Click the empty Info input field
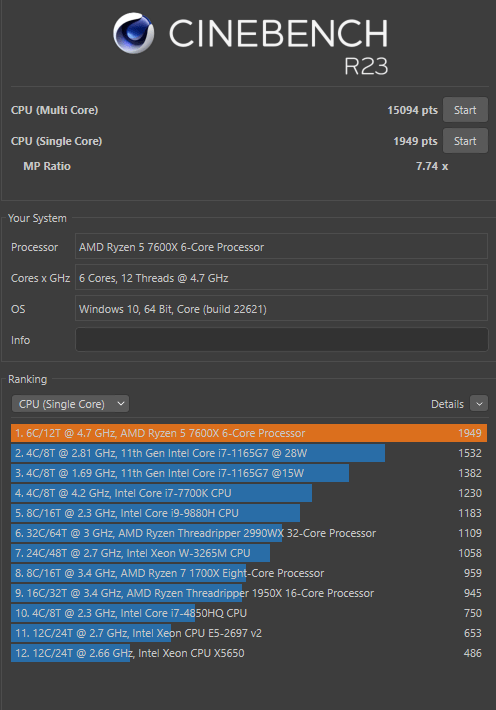This screenshot has width=496, height=710. pos(281,340)
